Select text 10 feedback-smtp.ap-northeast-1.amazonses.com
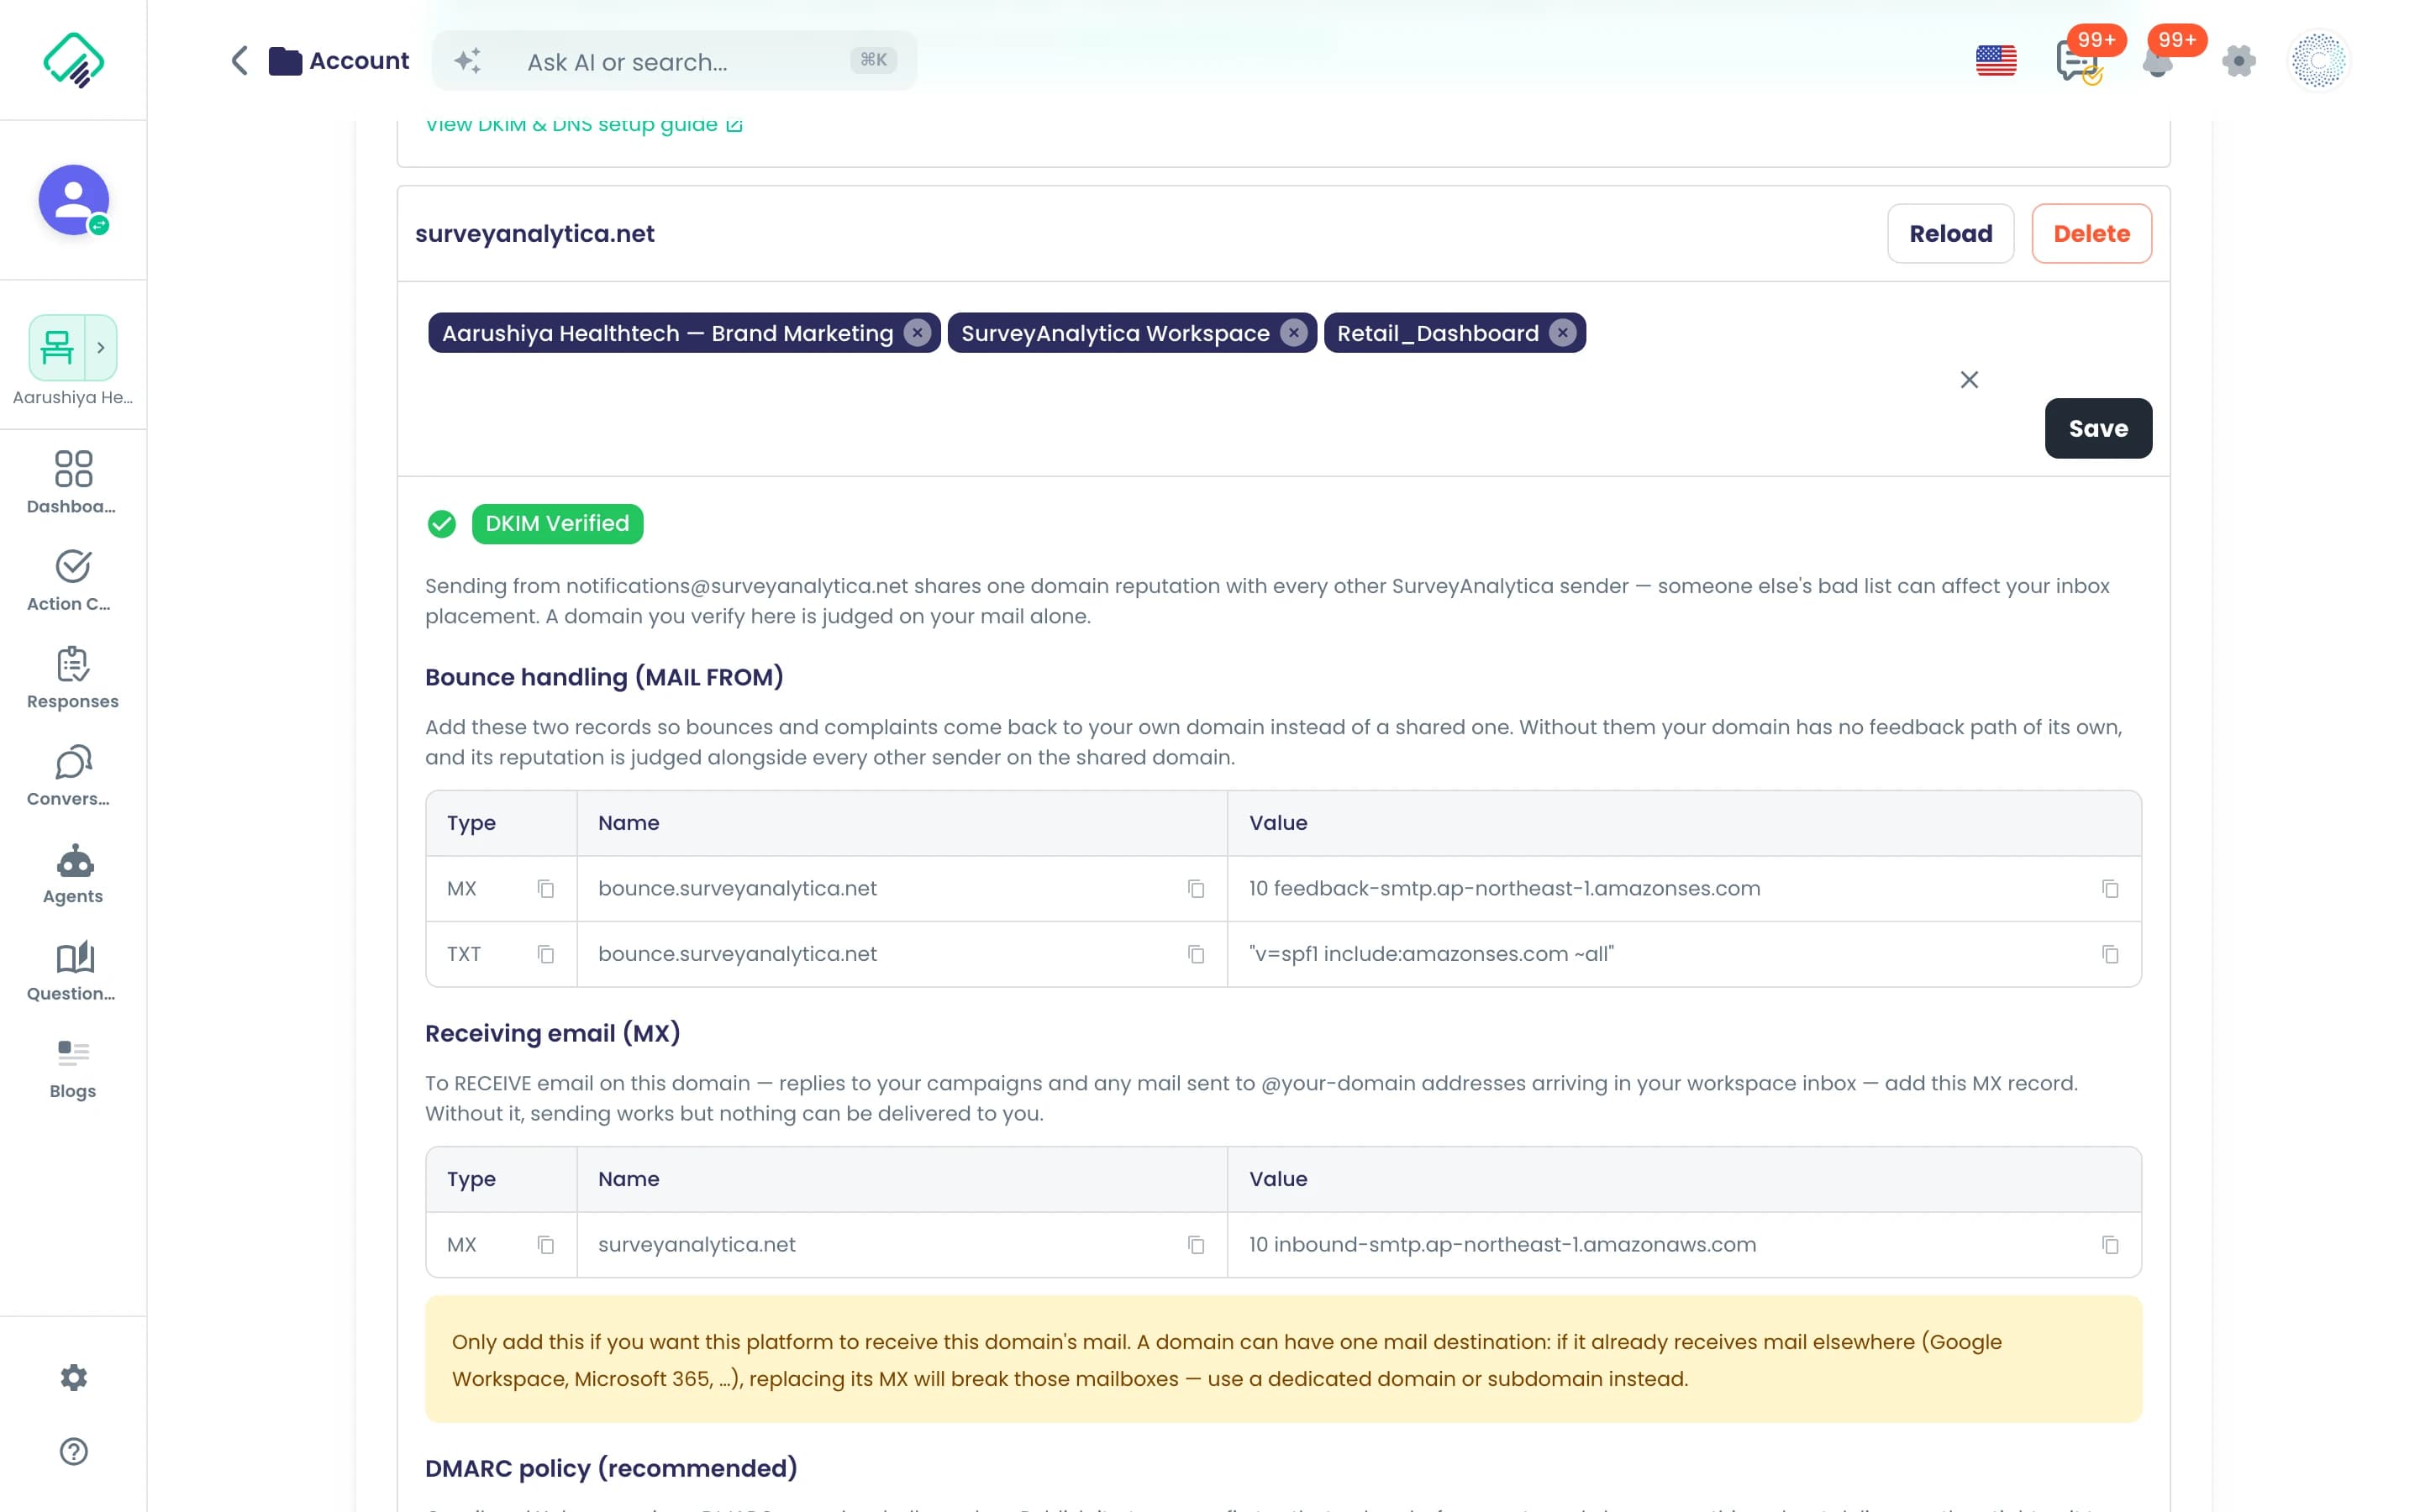 click(x=1504, y=888)
